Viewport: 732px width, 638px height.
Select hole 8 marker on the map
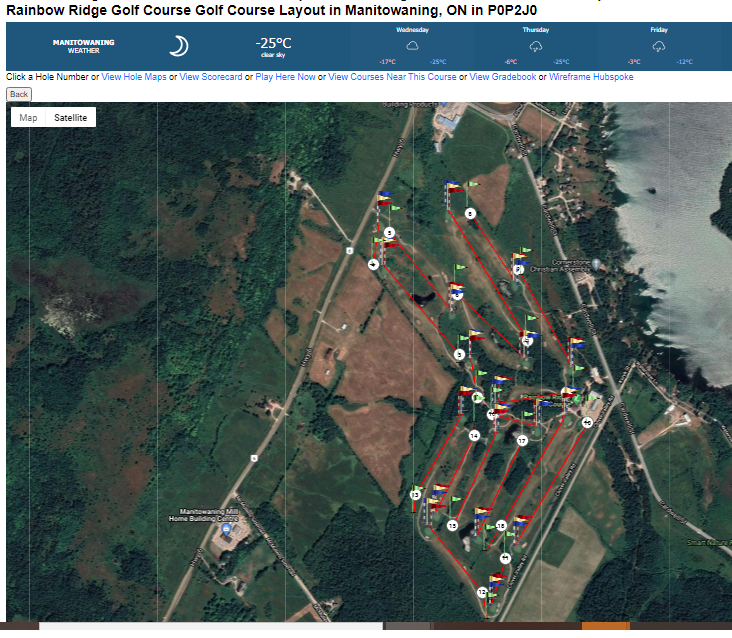point(470,214)
